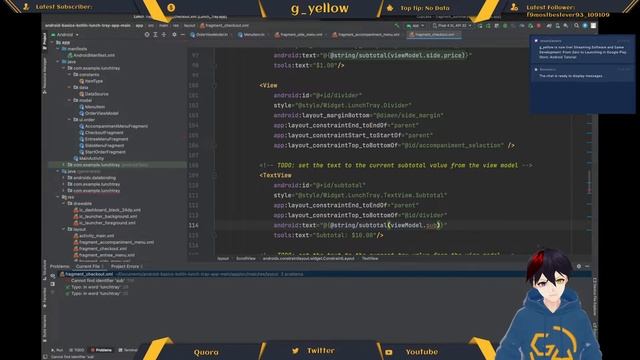Image resolution: width=640 pixels, height=360 pixels.
Task: Click the Search Everywhere magnifier icon
Action: tap(576, 25)
